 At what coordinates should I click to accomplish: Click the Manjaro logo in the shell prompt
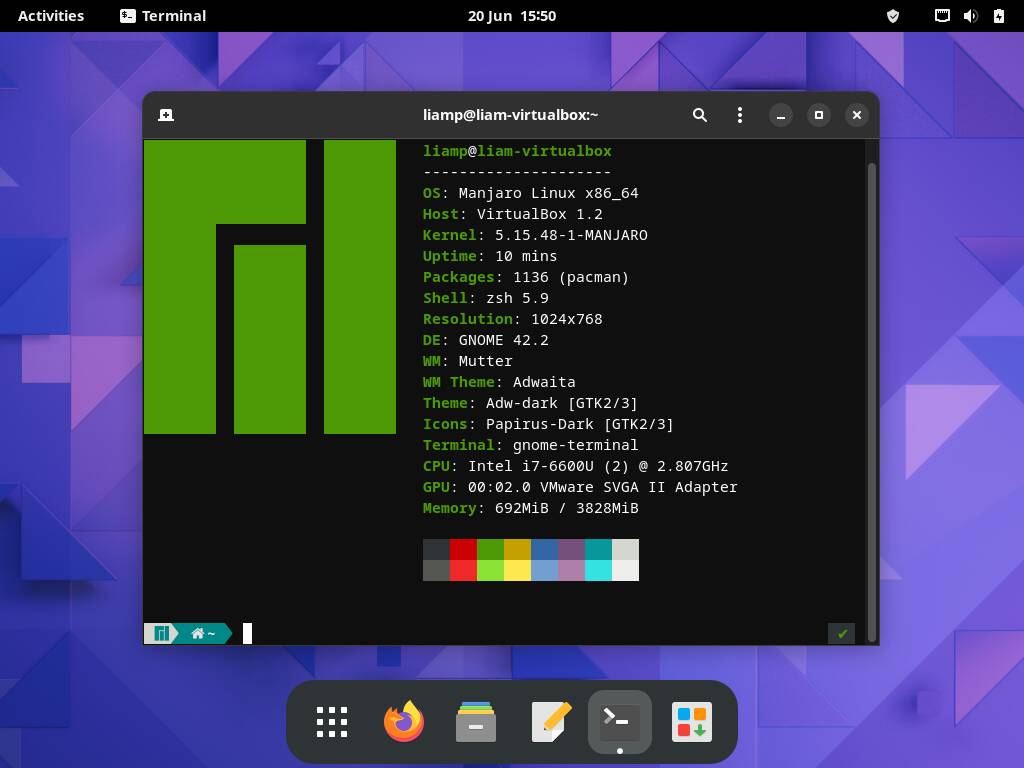point(160,633)
